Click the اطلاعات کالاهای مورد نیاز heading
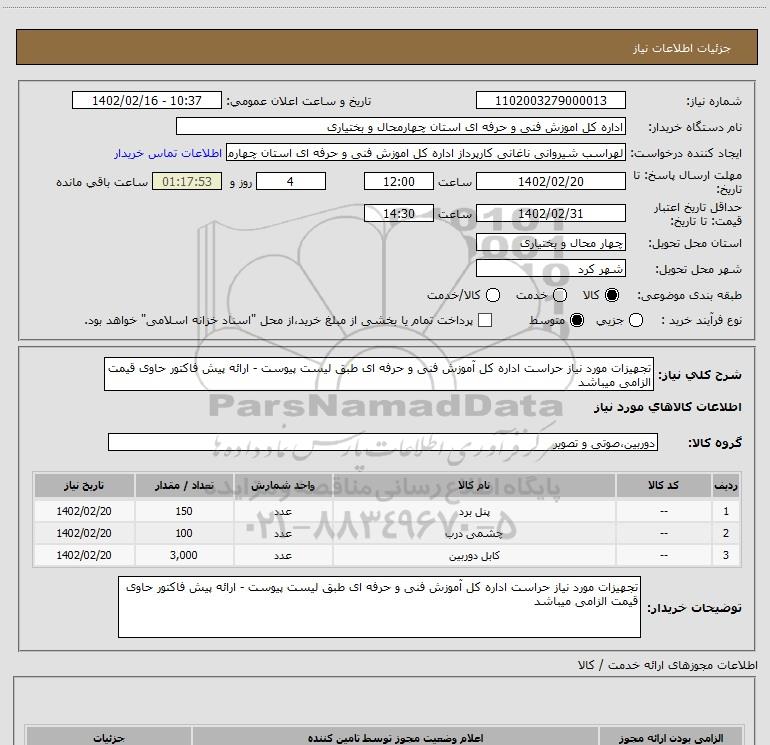Screen dimensions: 770x745 click(667, 407)
